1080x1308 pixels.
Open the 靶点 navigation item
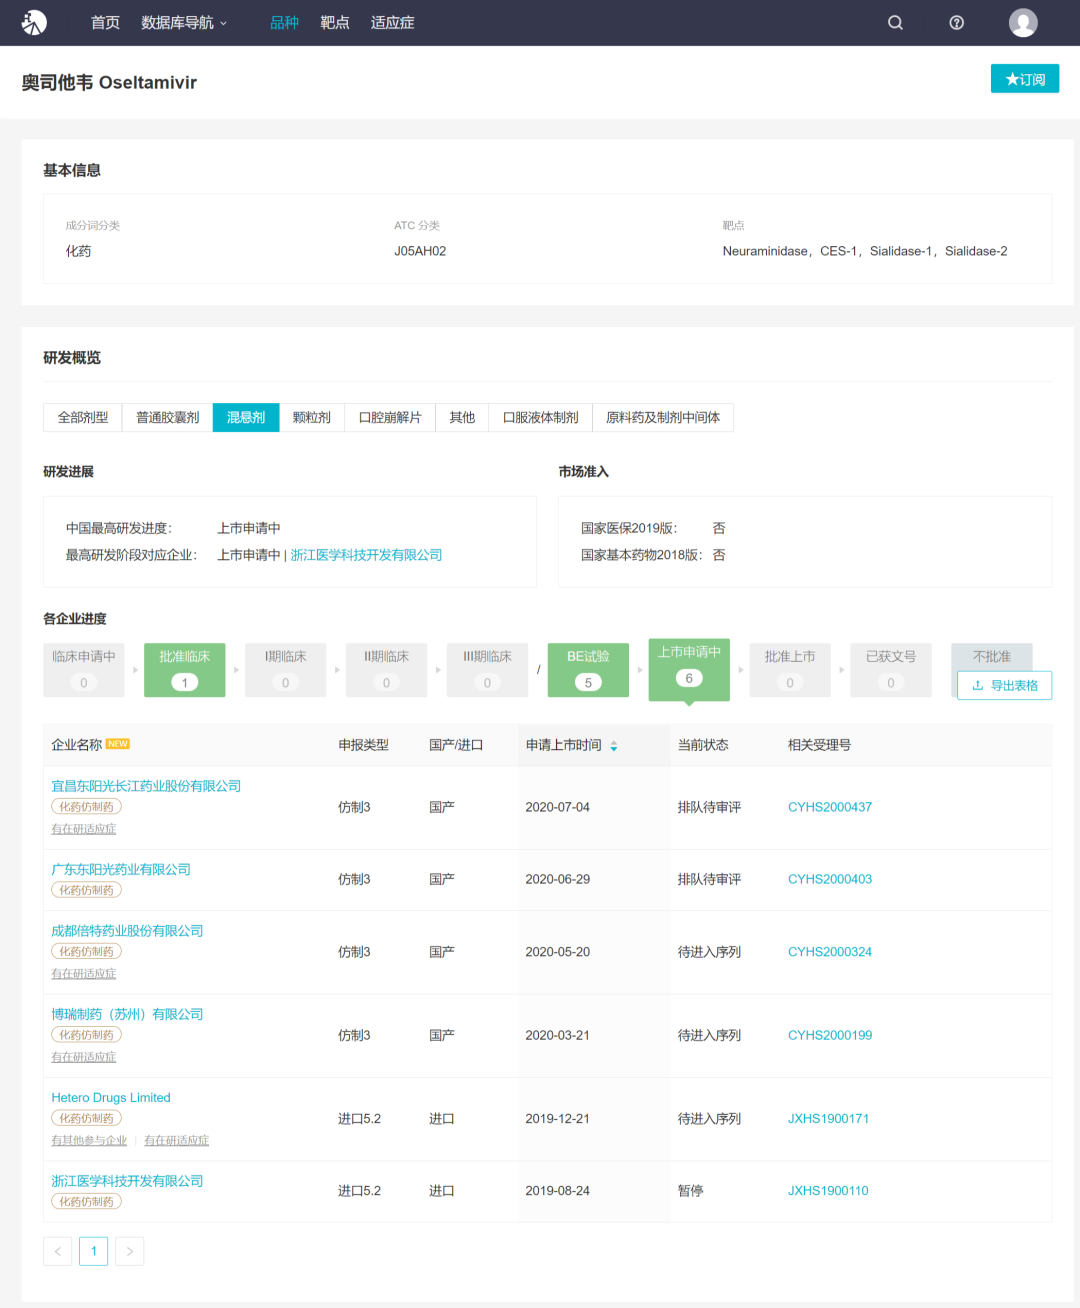335,22
